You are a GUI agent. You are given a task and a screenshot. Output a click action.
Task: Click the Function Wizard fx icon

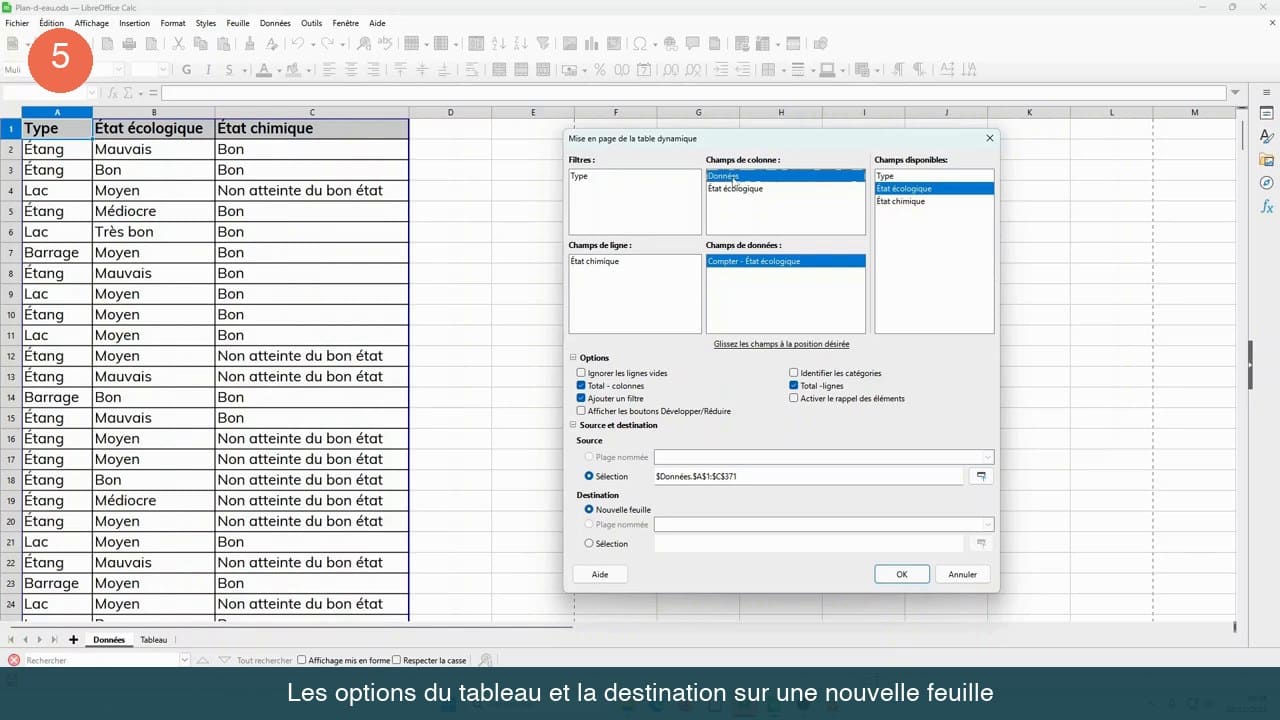pyautogui.click(x=113, y=93)
